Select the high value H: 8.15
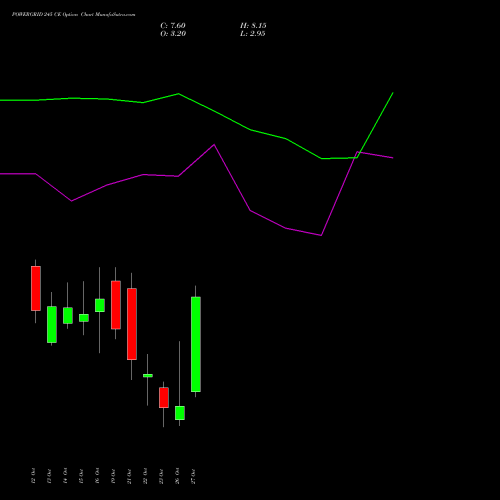The width and height of the screenshot is (500, 500). click(x=253, y=26)
